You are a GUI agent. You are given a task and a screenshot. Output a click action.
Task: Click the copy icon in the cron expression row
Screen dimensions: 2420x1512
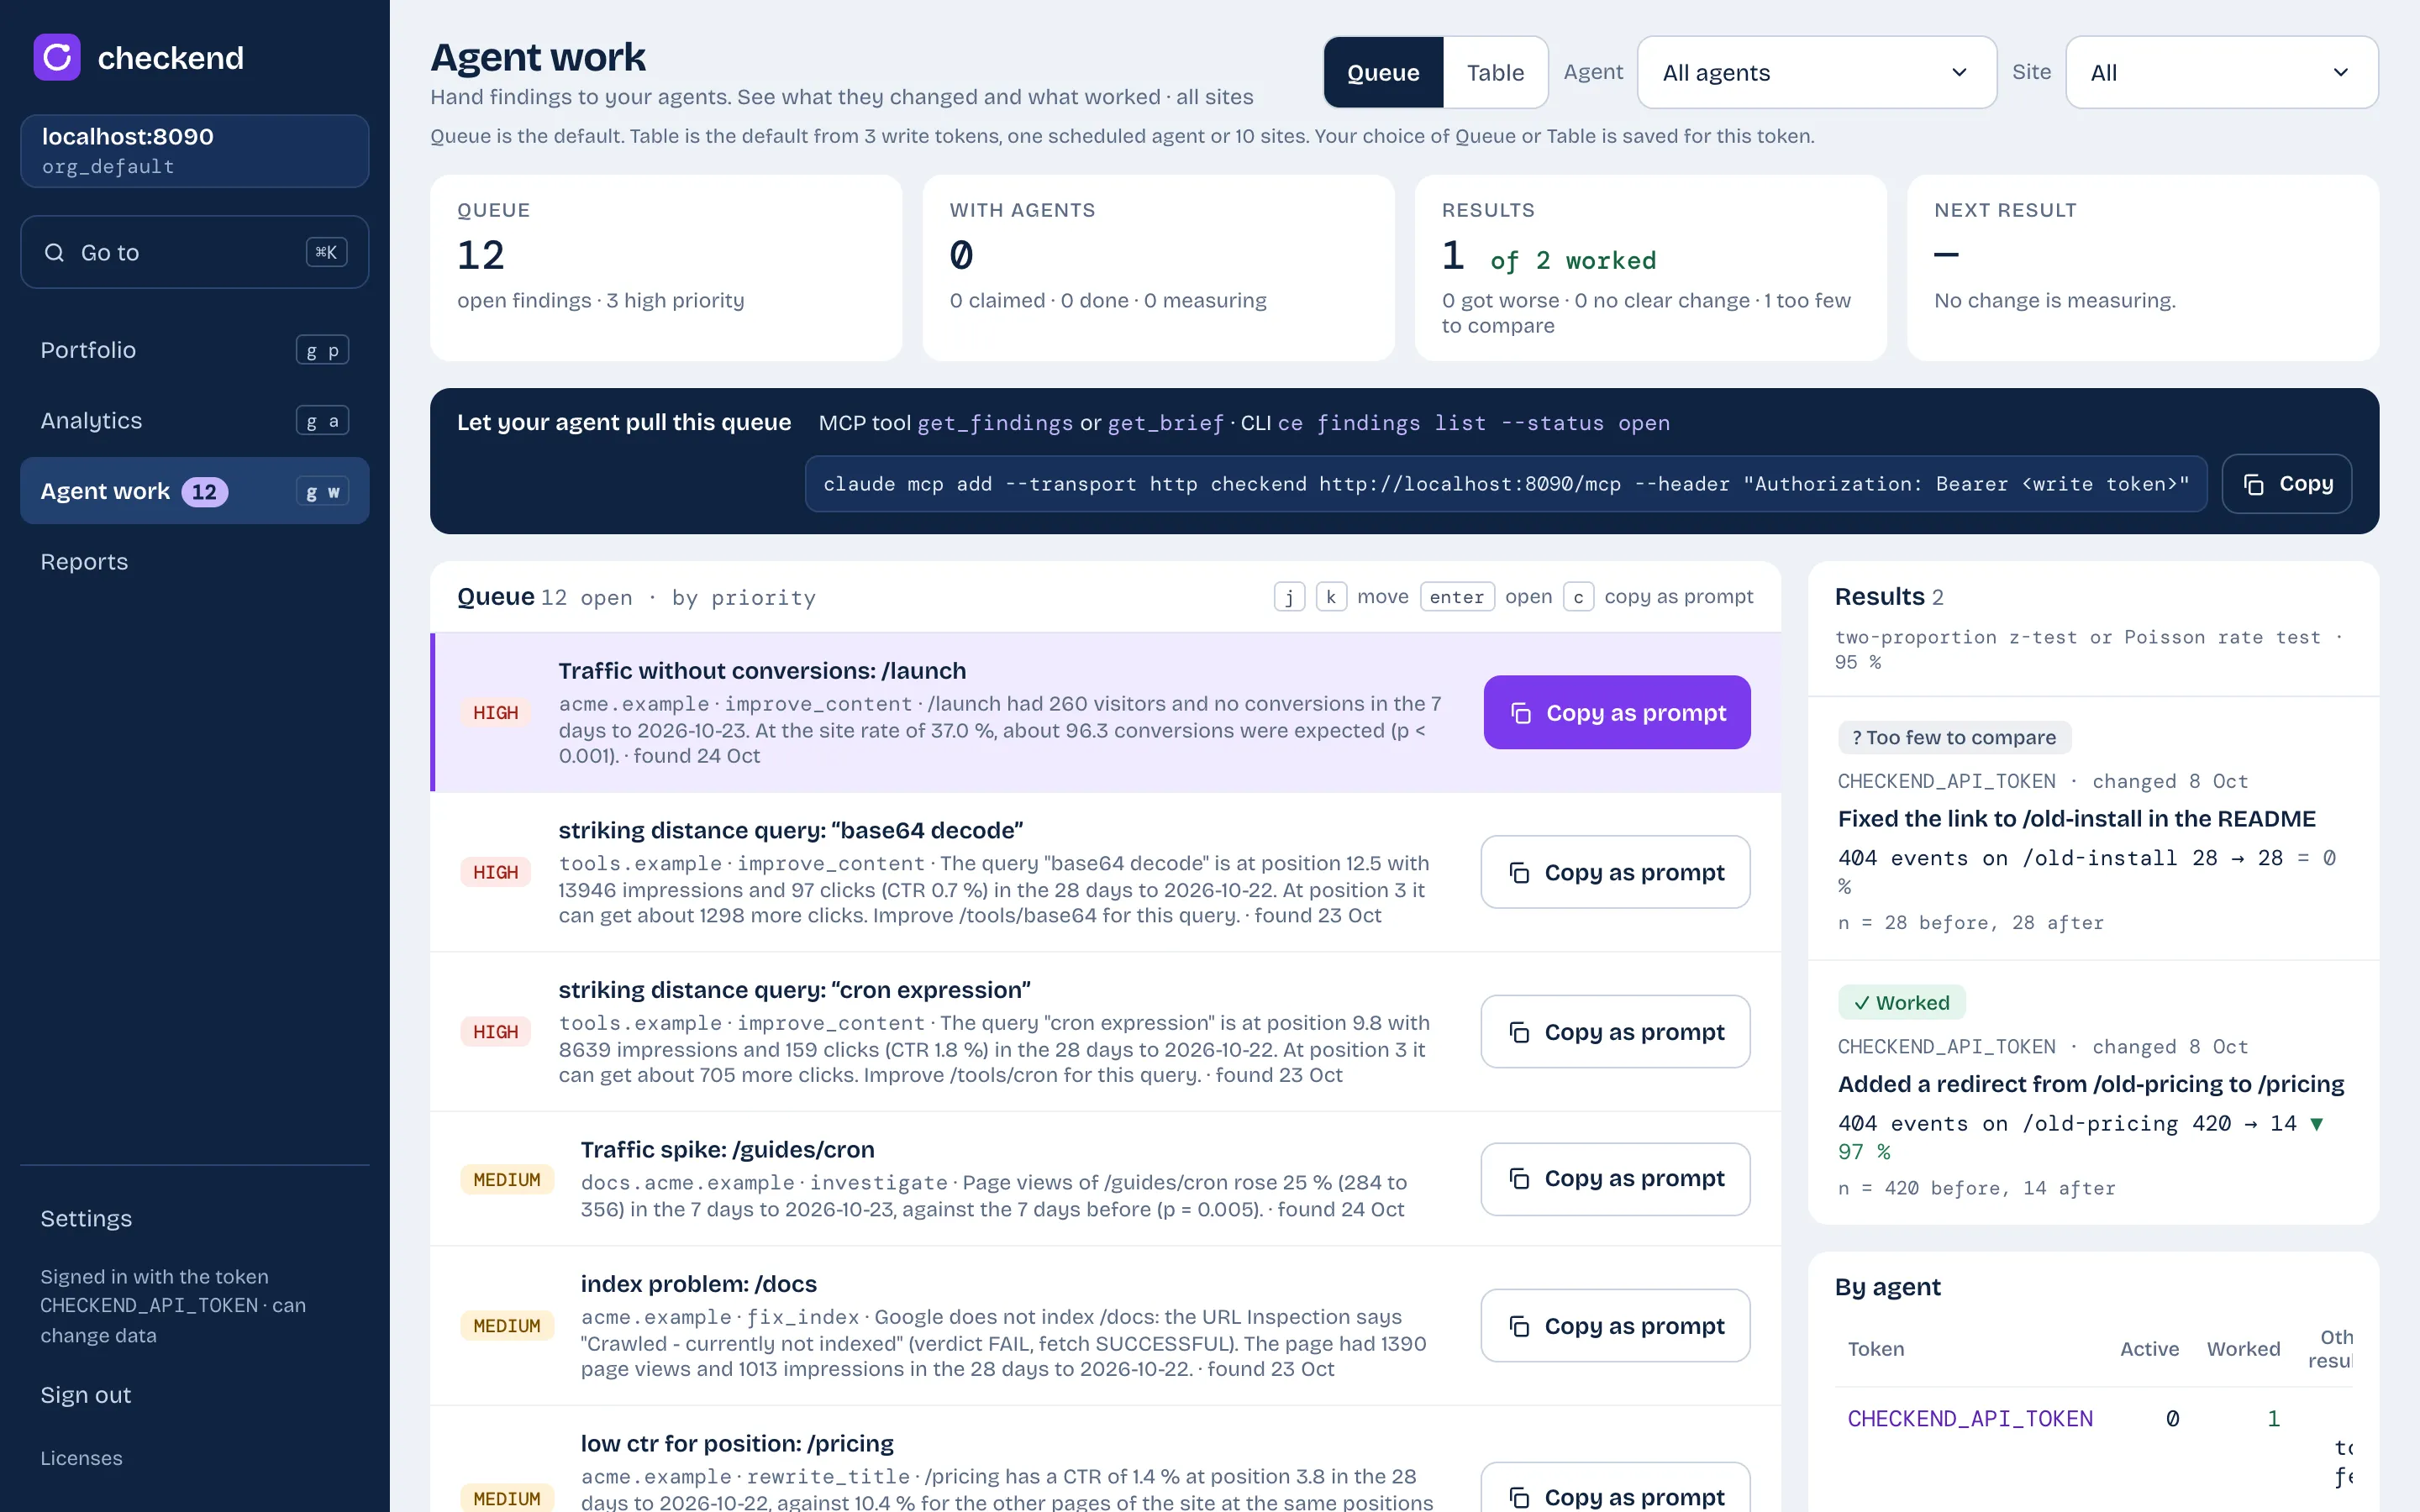(1519, 1032)
